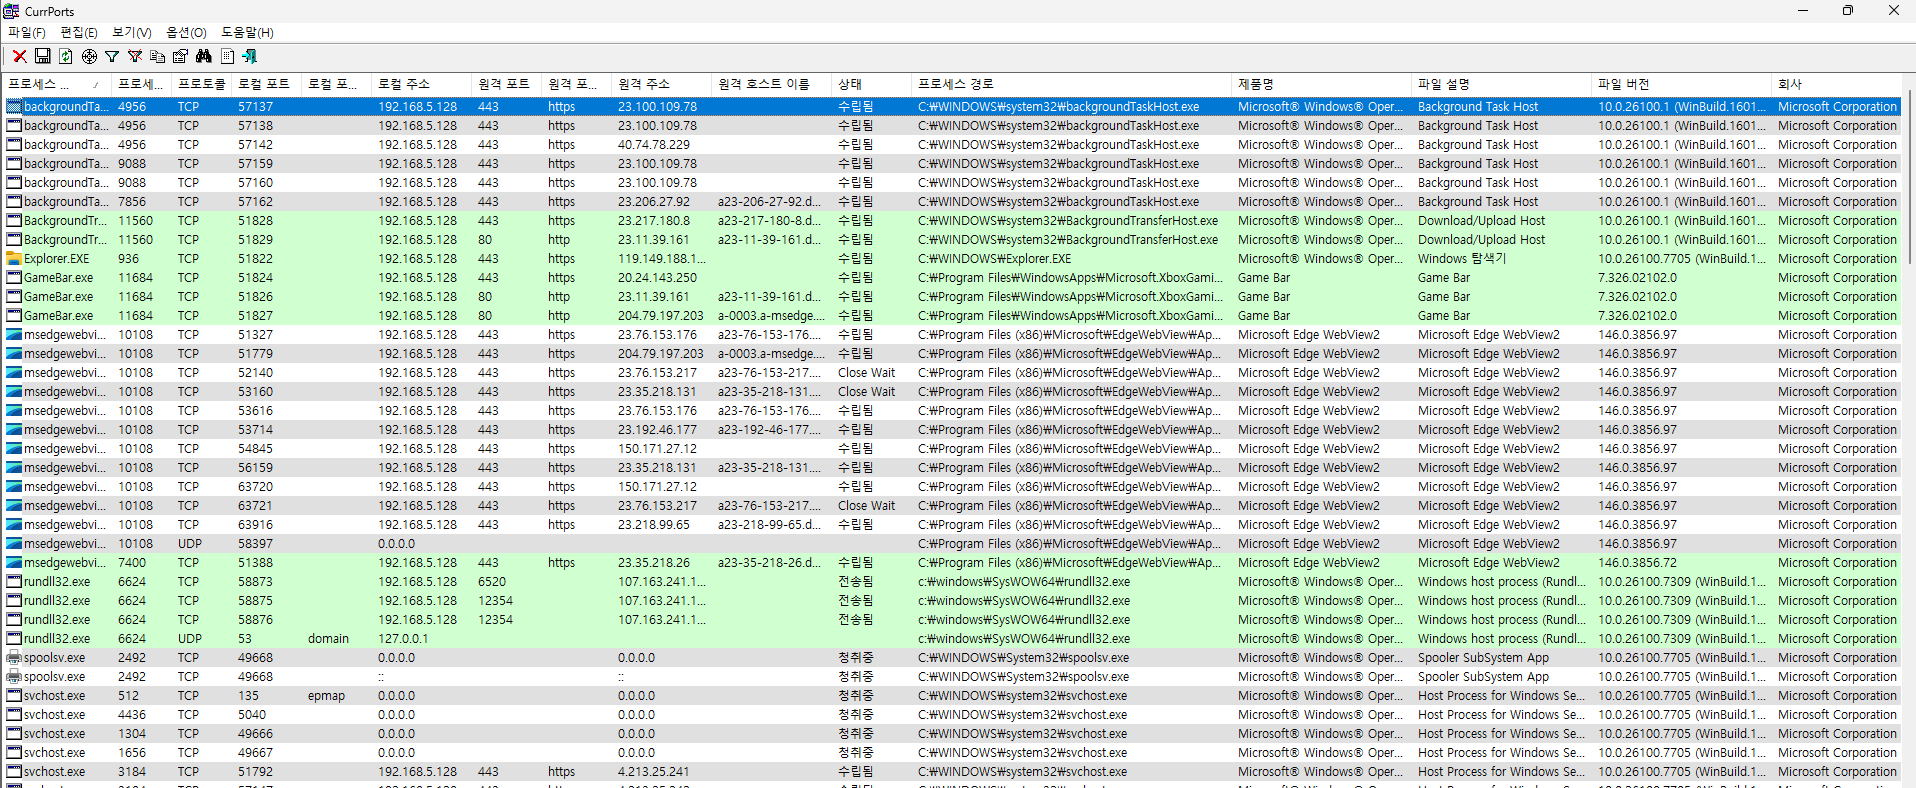Viewport: 1916px width, 788px height.
Task: Open the 옵션(O) menu
Action: [x=186, y=32]
